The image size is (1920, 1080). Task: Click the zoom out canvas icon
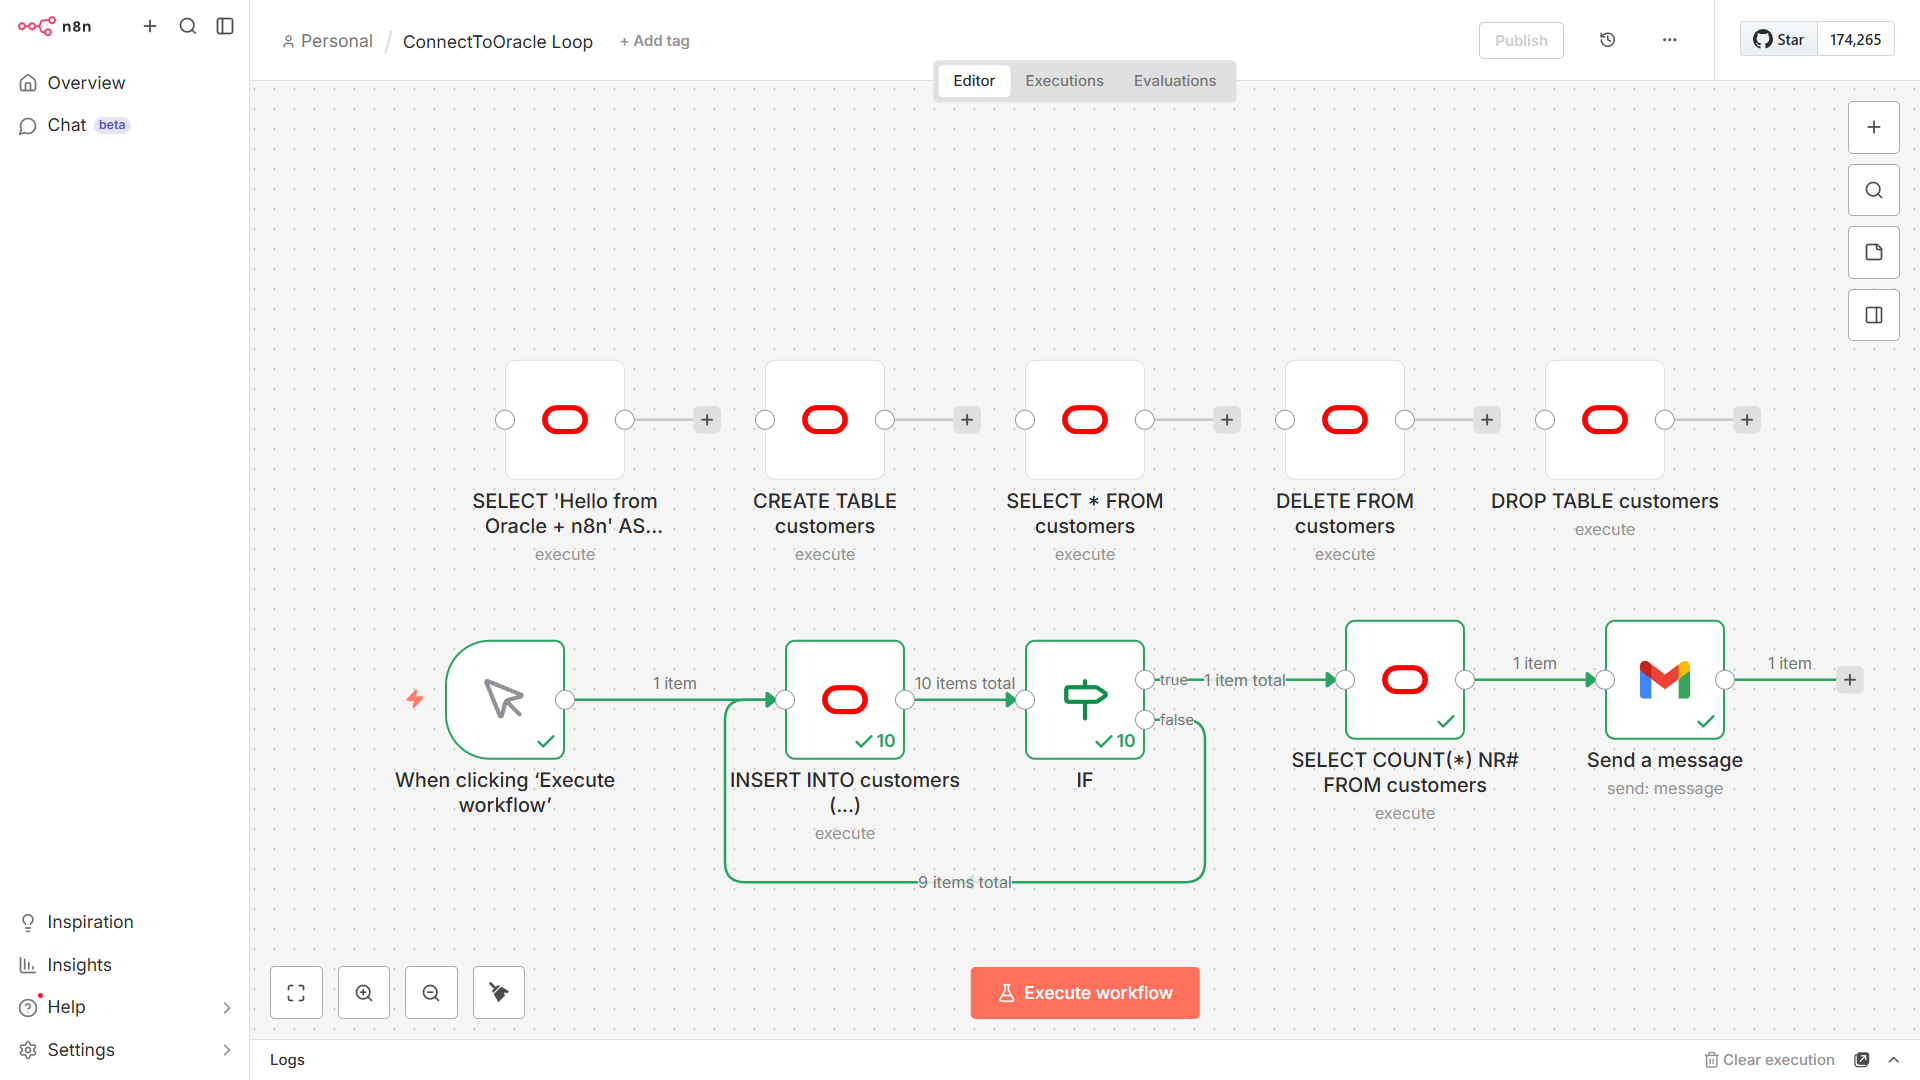431,993
